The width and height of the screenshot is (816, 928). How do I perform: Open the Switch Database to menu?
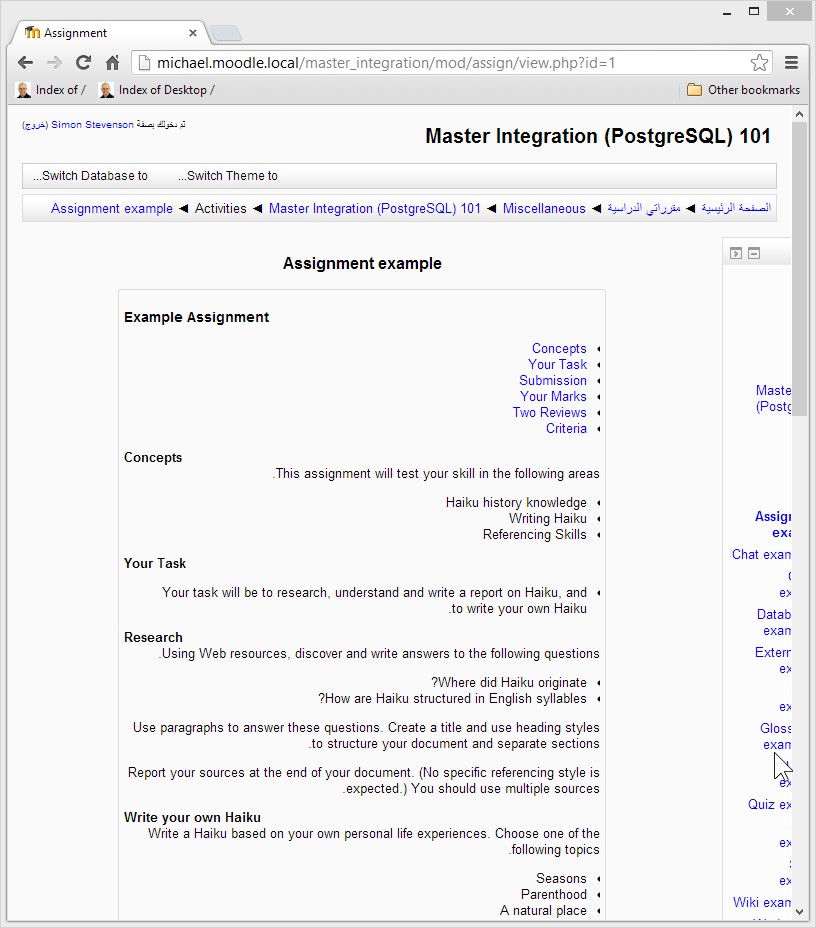(90, 176)
